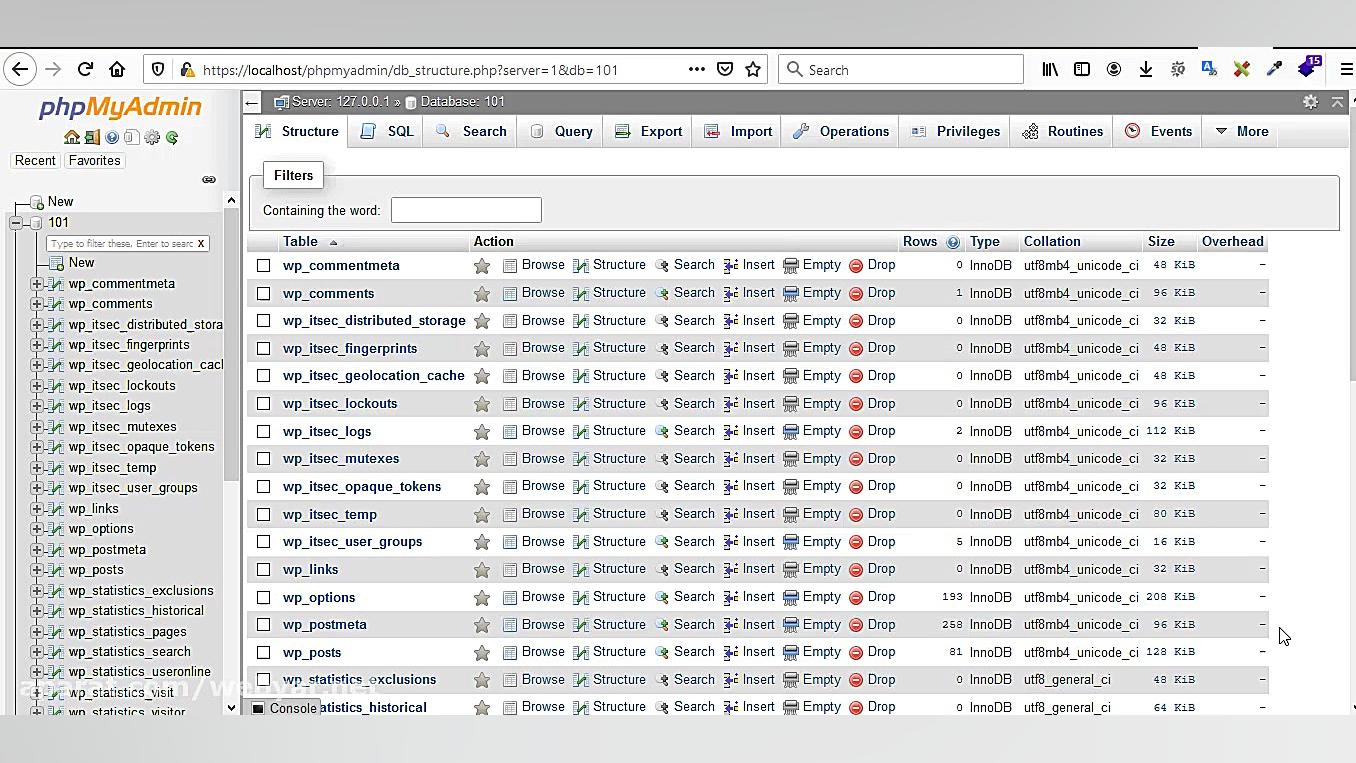Screen dimensions: 1356x763
Task: Bookmark this page with the star icon
Action: coord(753,69)
